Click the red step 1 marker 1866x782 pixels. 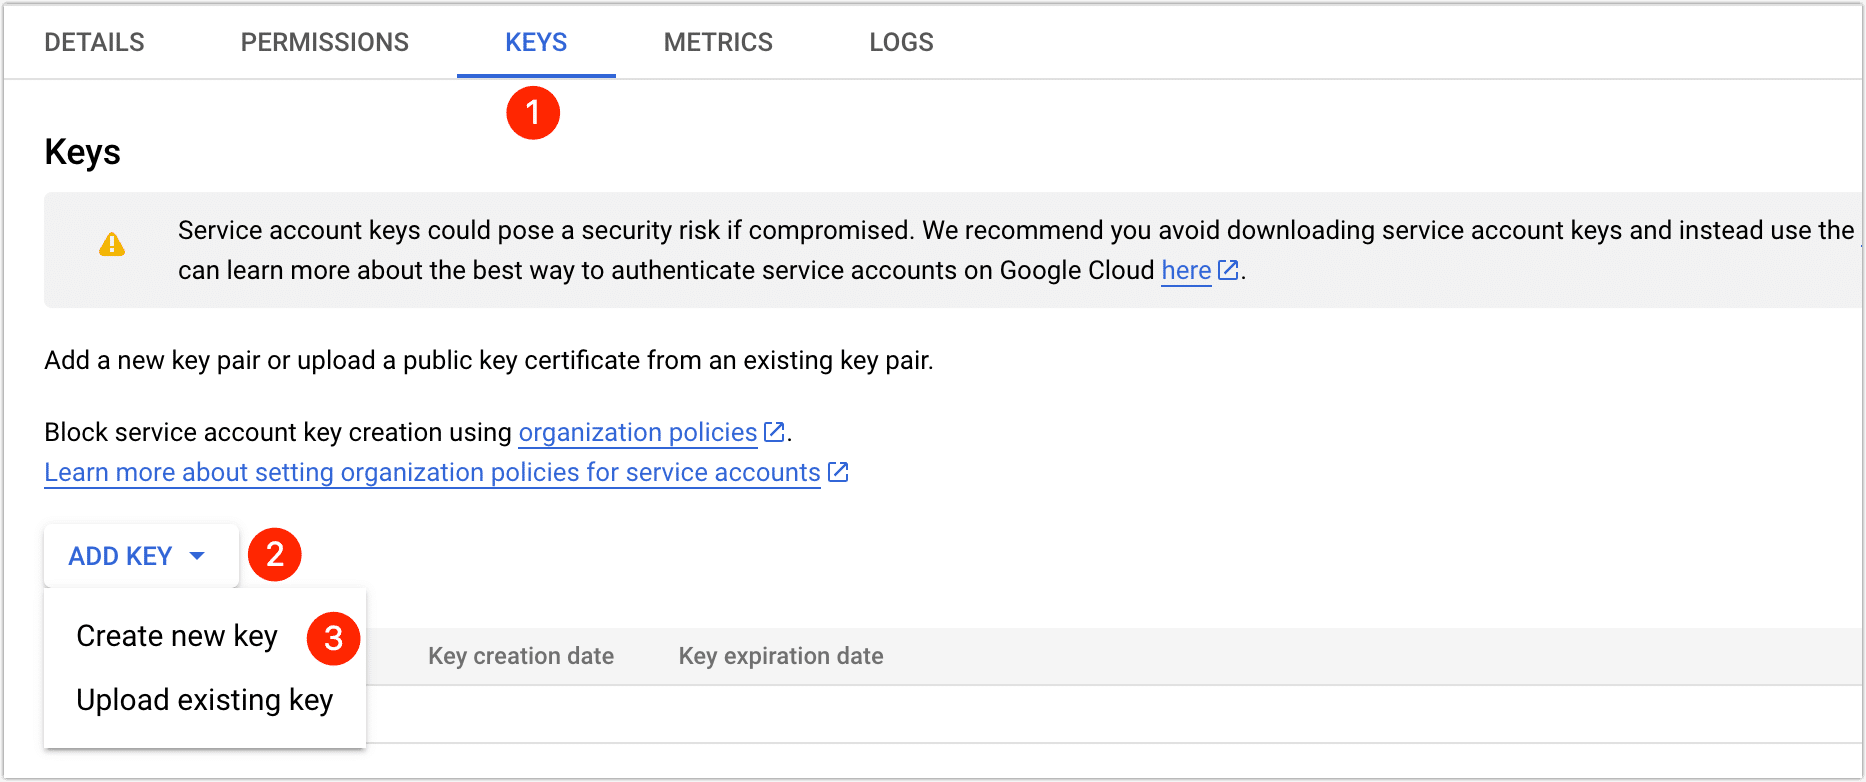(532, 113)
